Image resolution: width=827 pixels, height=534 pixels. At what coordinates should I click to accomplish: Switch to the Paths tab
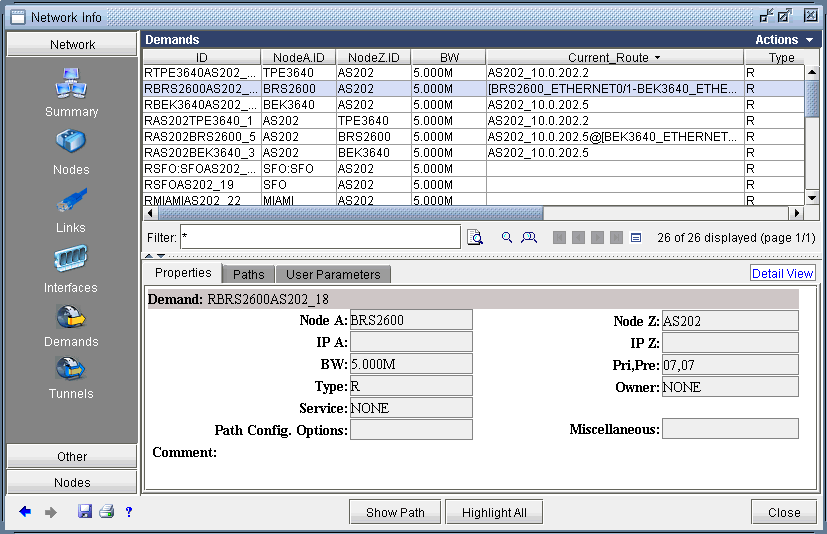tap(249, 274)
